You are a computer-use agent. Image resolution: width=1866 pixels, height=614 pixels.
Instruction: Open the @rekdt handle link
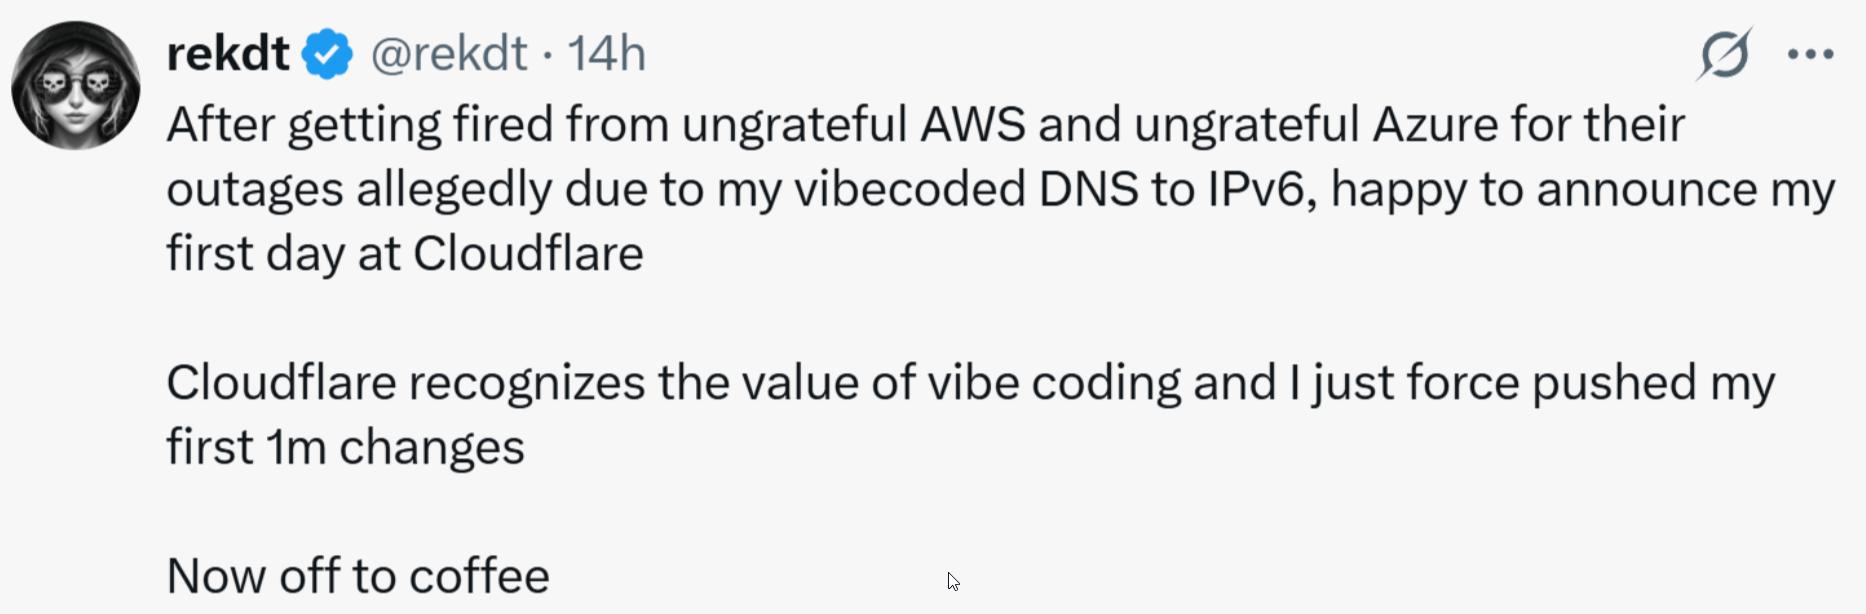pos(449,54)
